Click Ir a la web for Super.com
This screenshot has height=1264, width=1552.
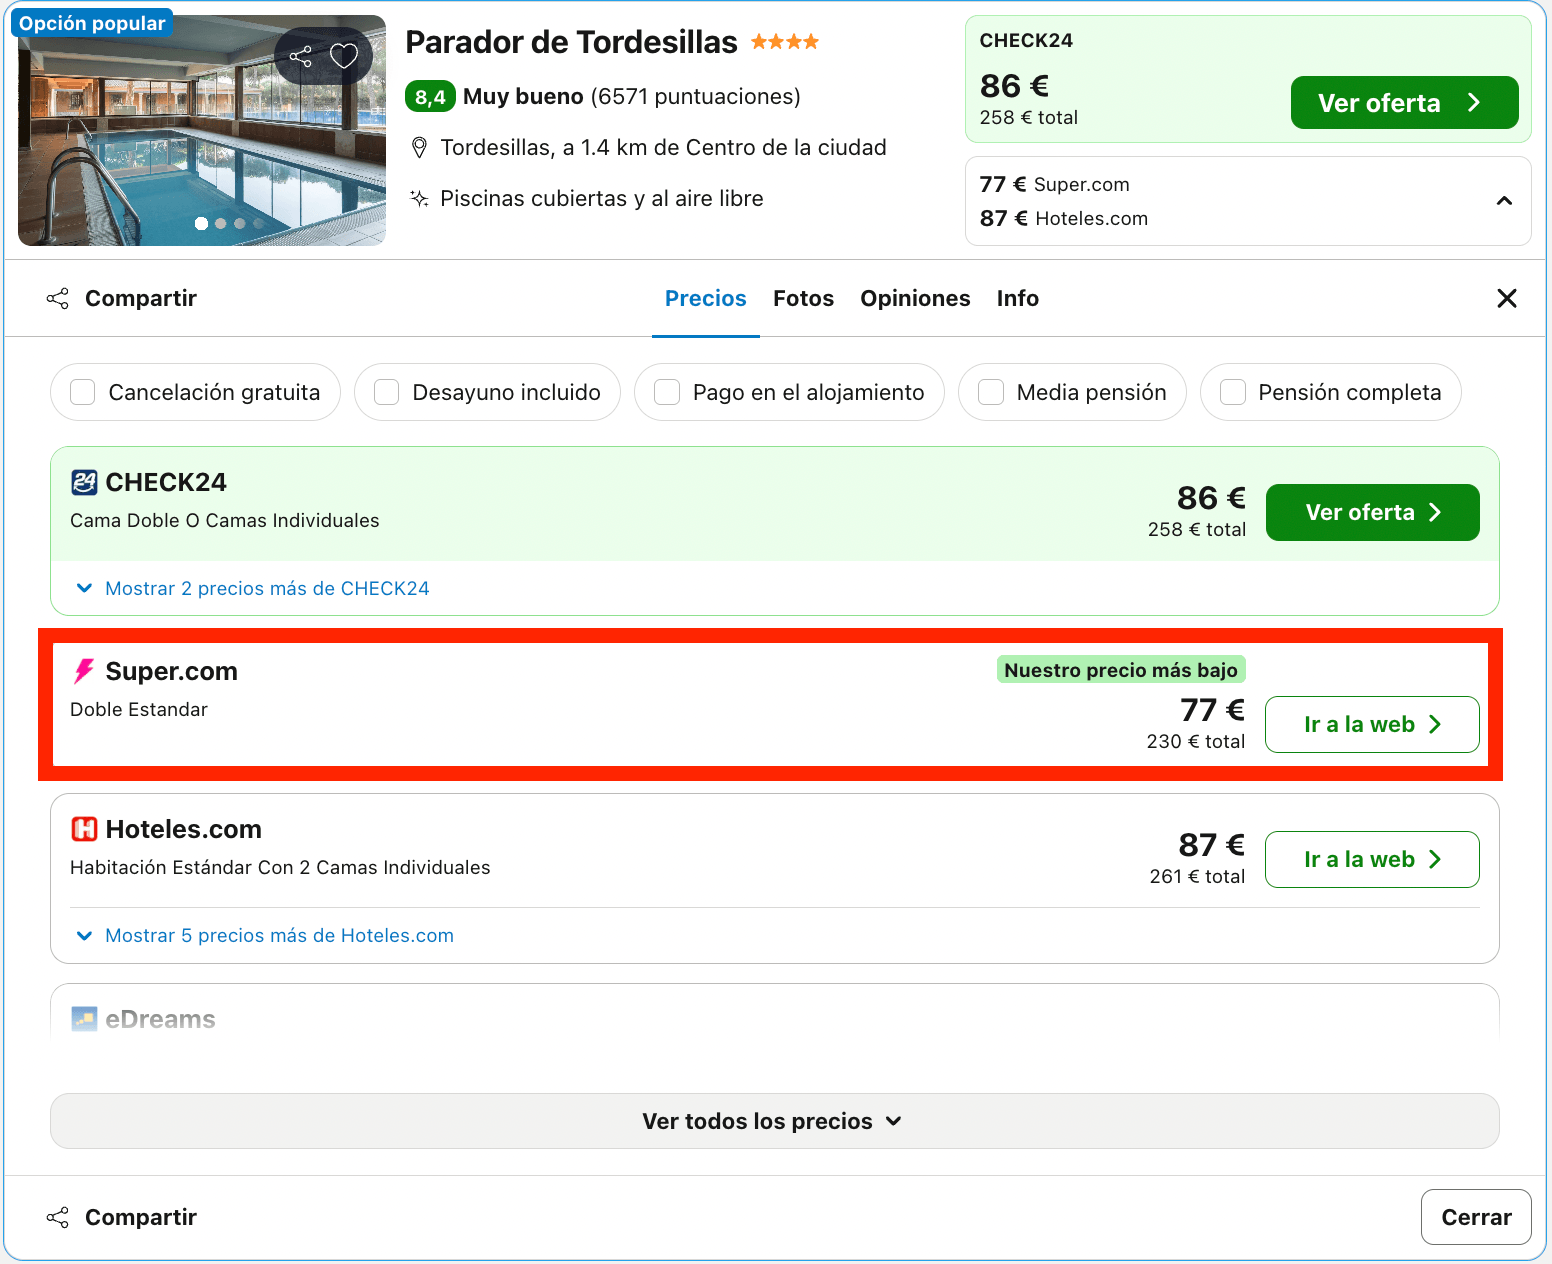(x=1372, y=724)
